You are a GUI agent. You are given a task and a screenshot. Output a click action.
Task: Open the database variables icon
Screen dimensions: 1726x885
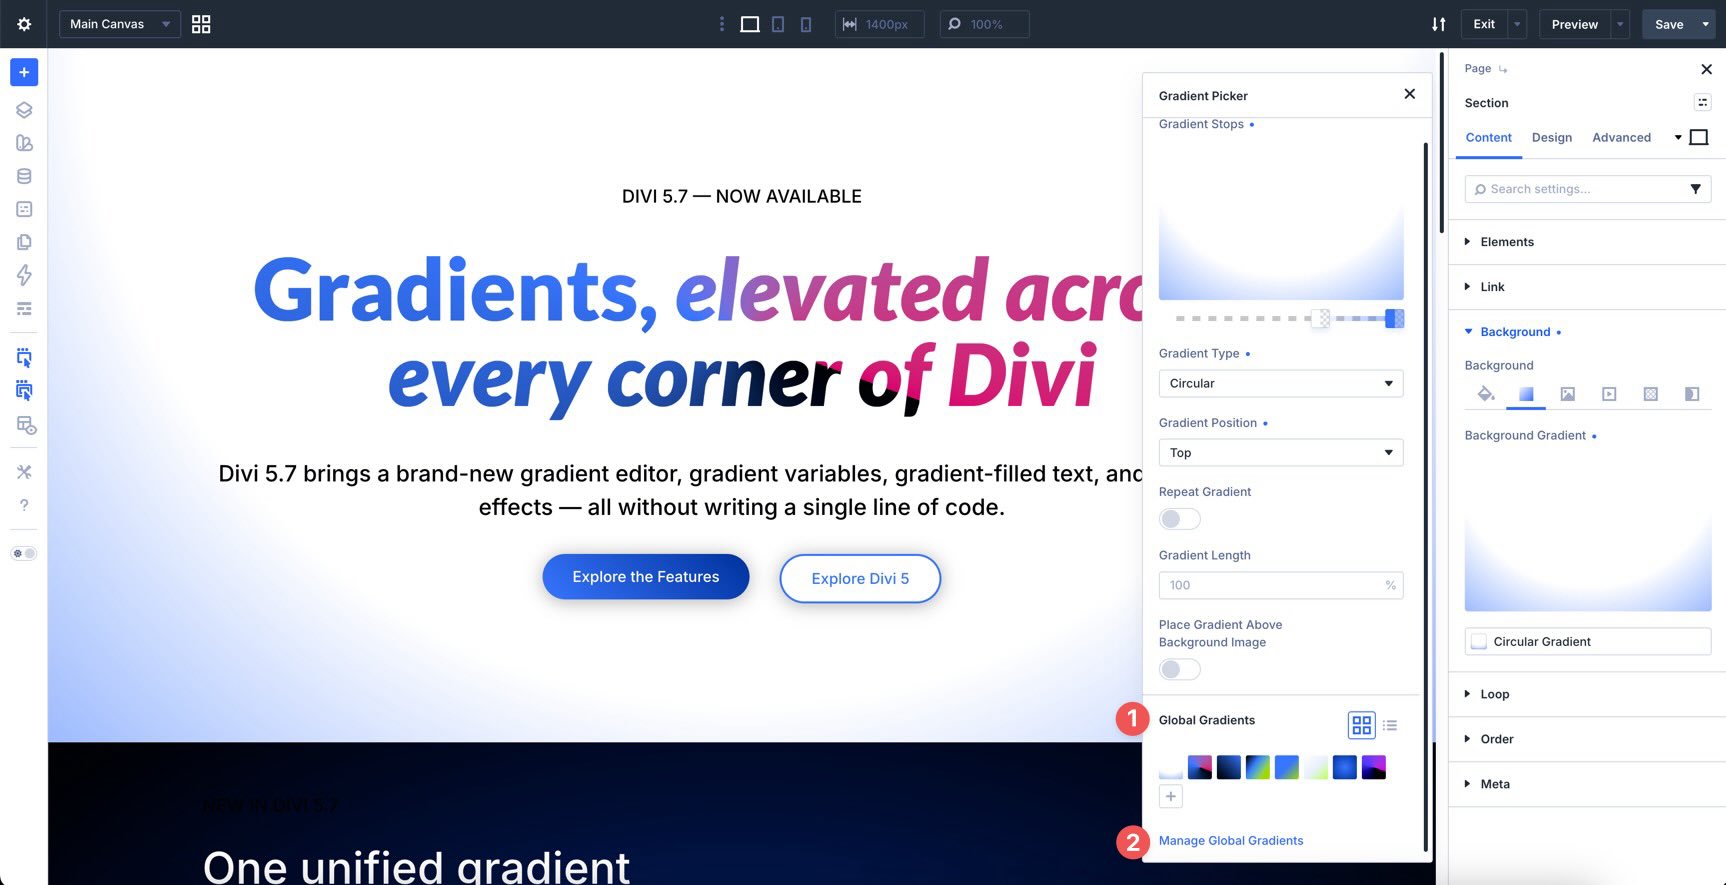pyautogui.click(x=24, y=176)
